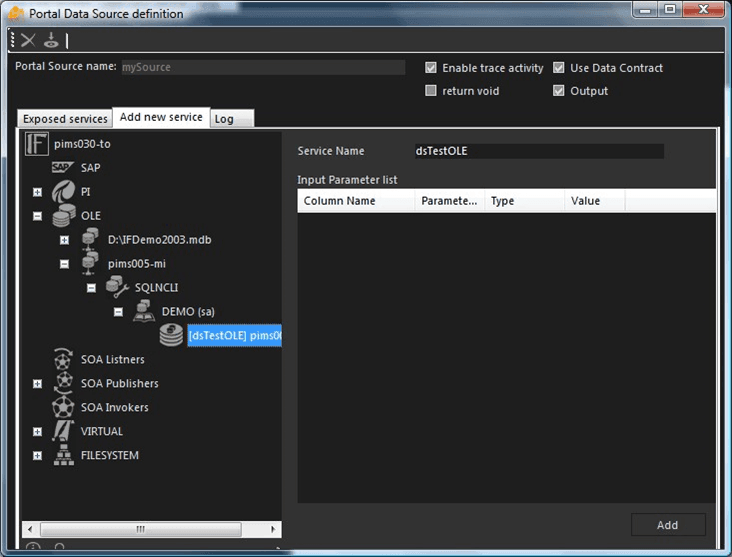The height and width of the screenshot is (557, 732).
Task: Expand the D:\IFDemo2003.mdb node
Action: pos(64,240)
